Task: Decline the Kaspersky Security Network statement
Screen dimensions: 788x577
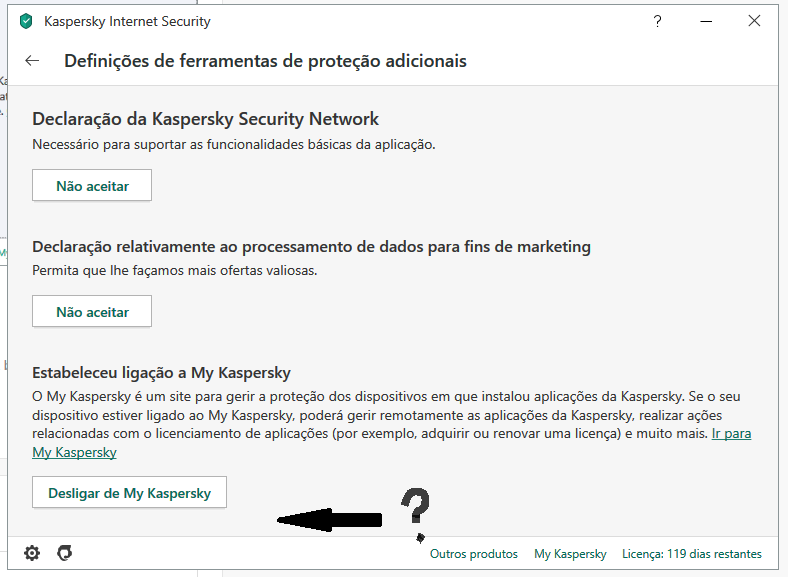Action: coord(92,186)
